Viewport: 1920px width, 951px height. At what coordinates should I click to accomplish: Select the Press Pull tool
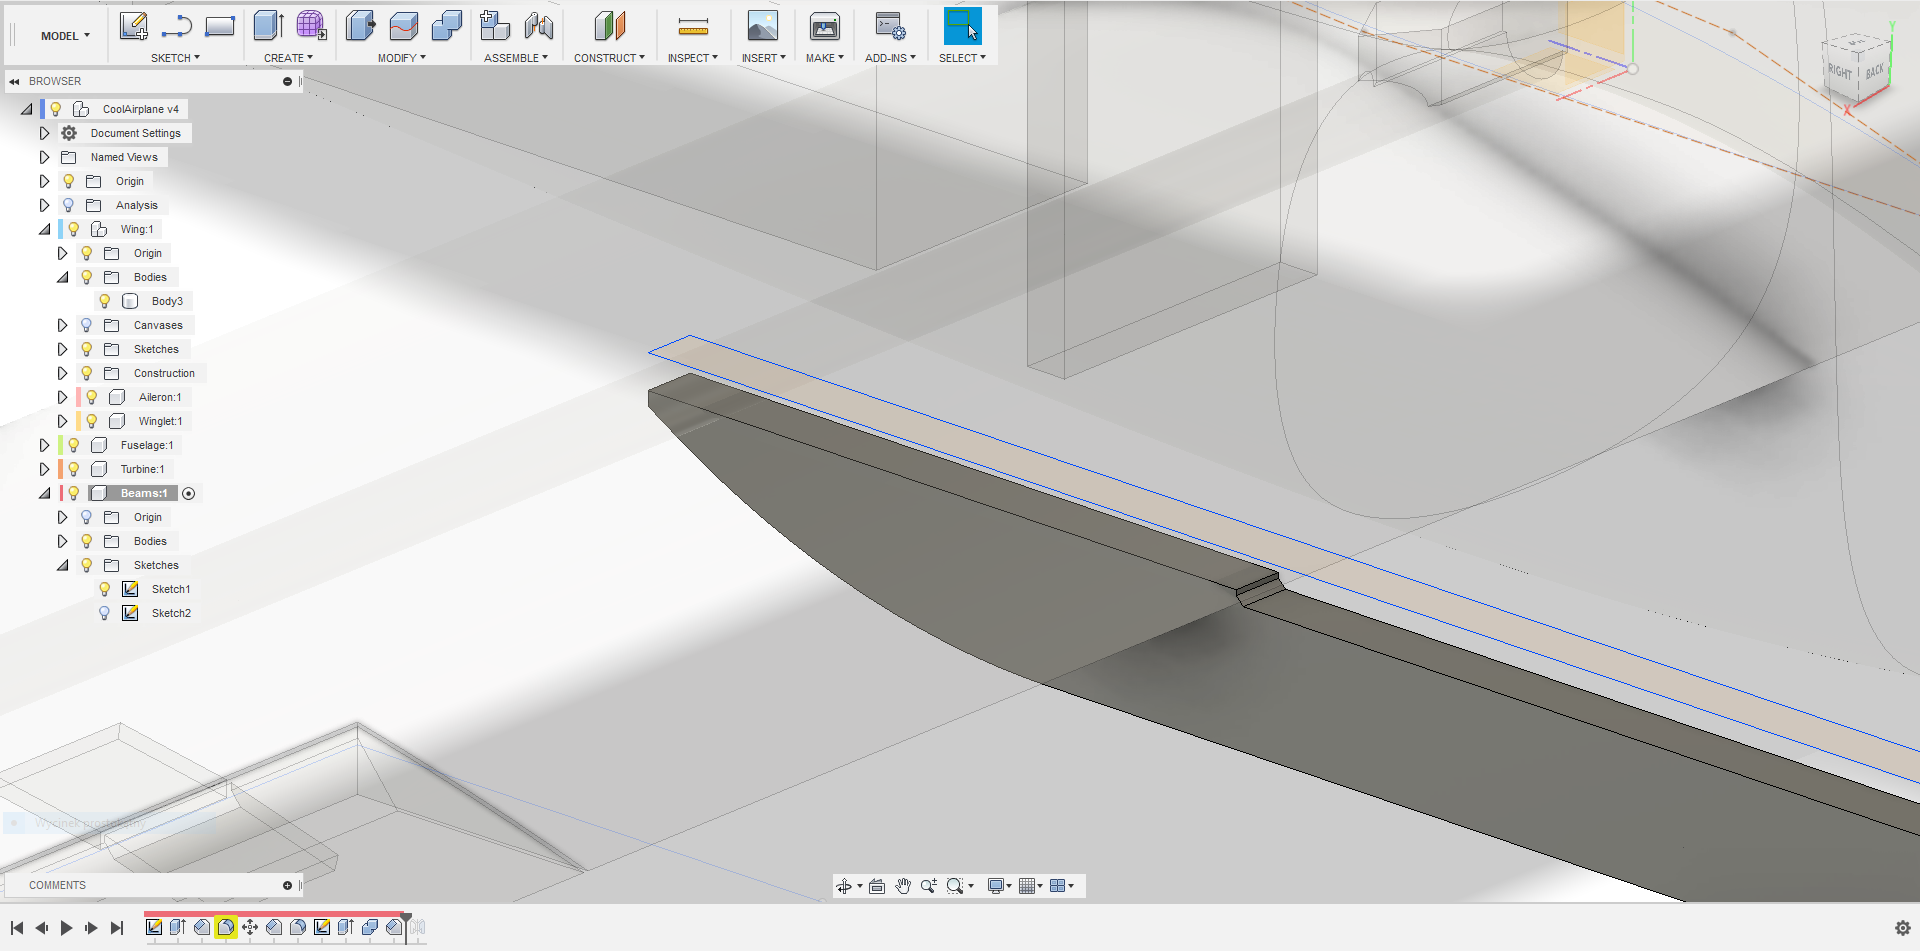coord(360,26)
